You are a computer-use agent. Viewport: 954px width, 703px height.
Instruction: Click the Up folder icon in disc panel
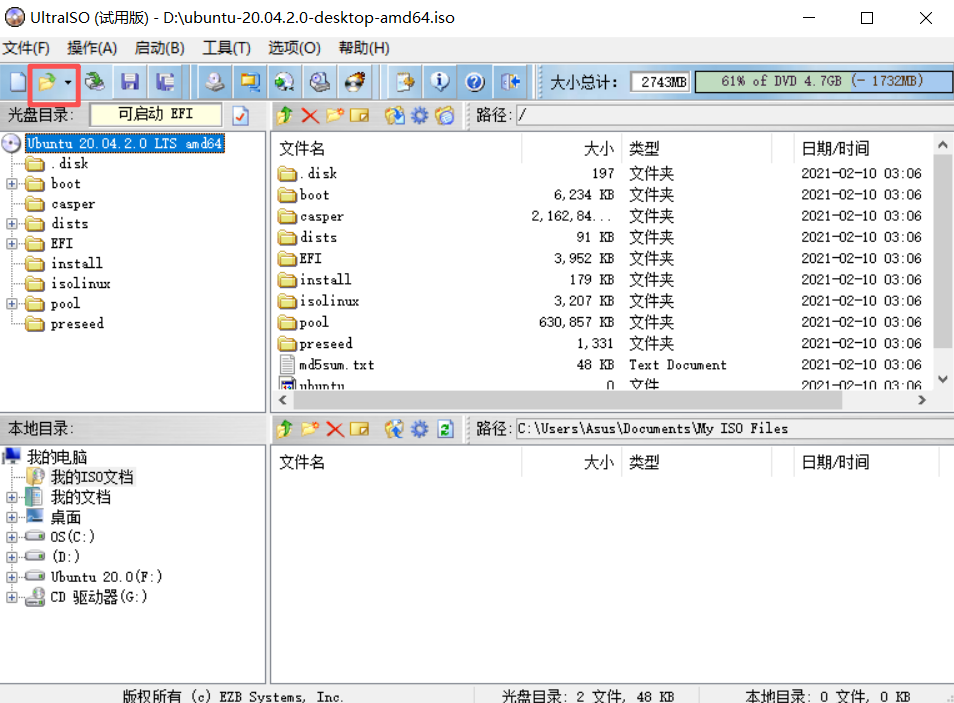point(284,114)
